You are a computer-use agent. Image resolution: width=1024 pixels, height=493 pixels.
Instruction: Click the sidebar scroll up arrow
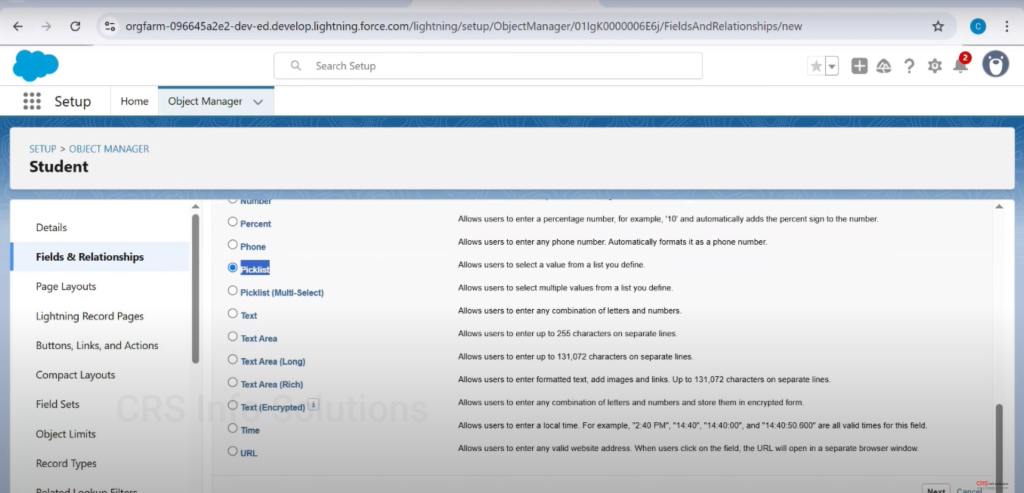[x=195, y=206]
